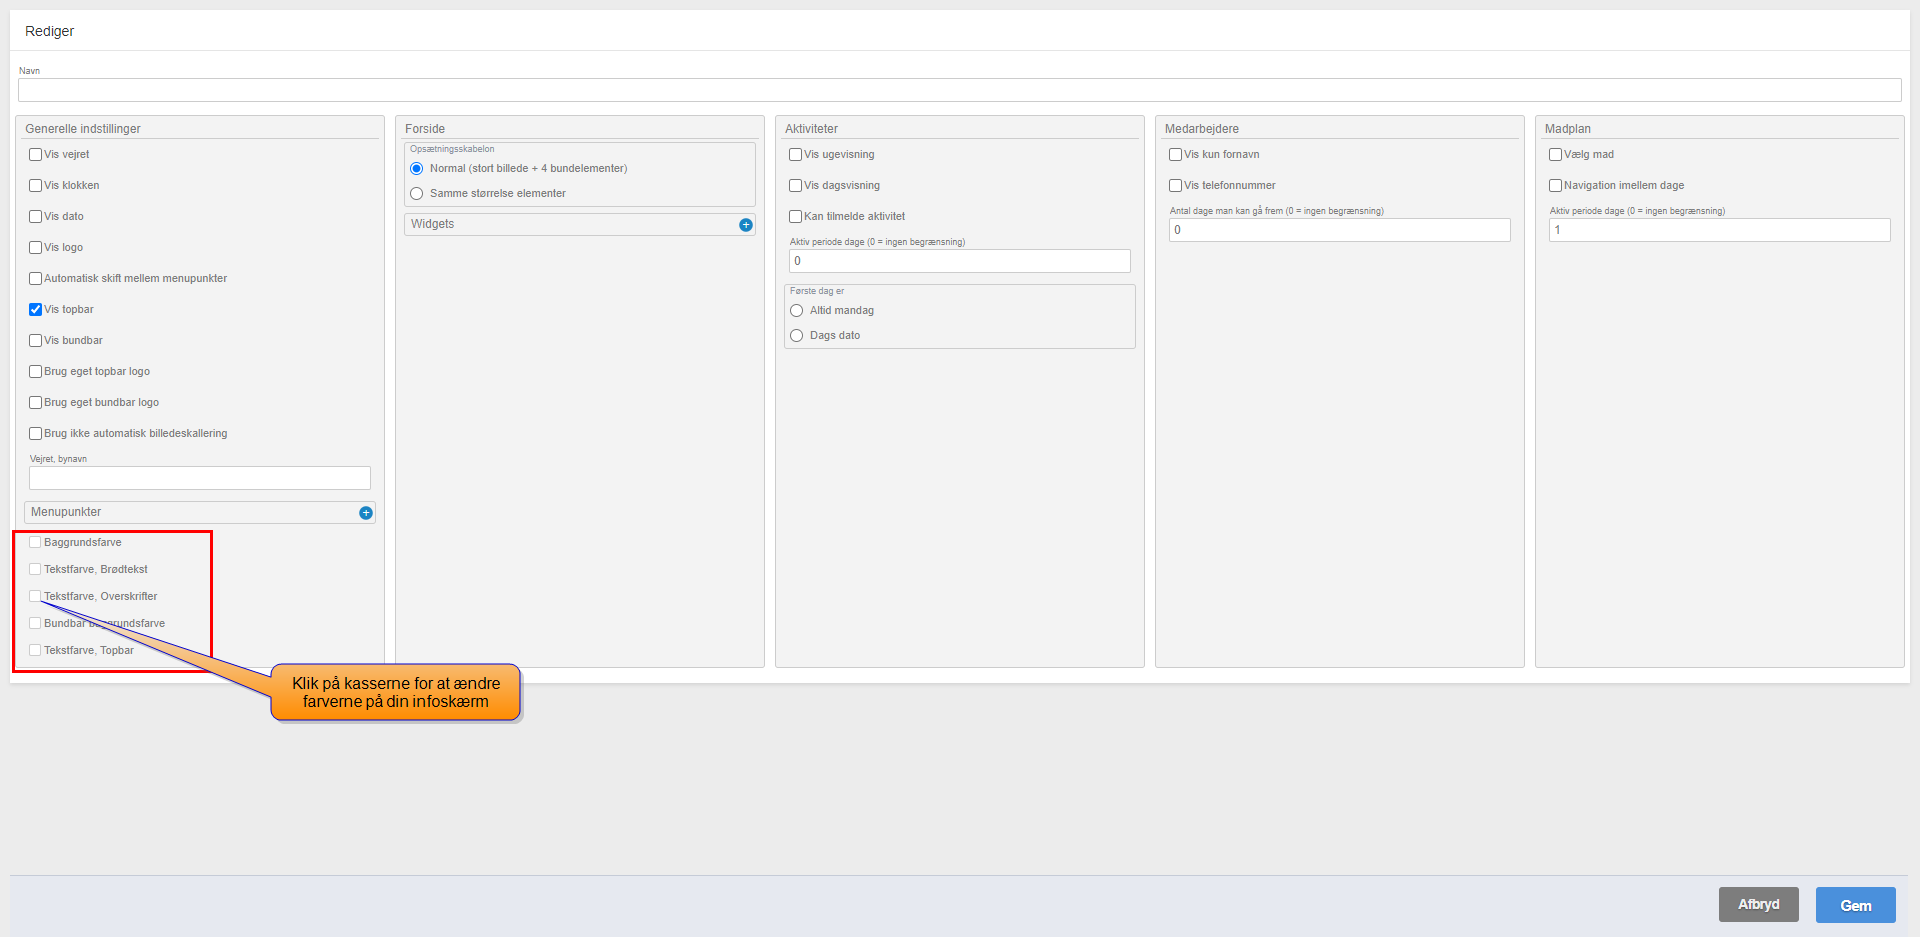1920x937 pixels.
Task: Click into the Navn text field
Action: click(x=959, y=91)
